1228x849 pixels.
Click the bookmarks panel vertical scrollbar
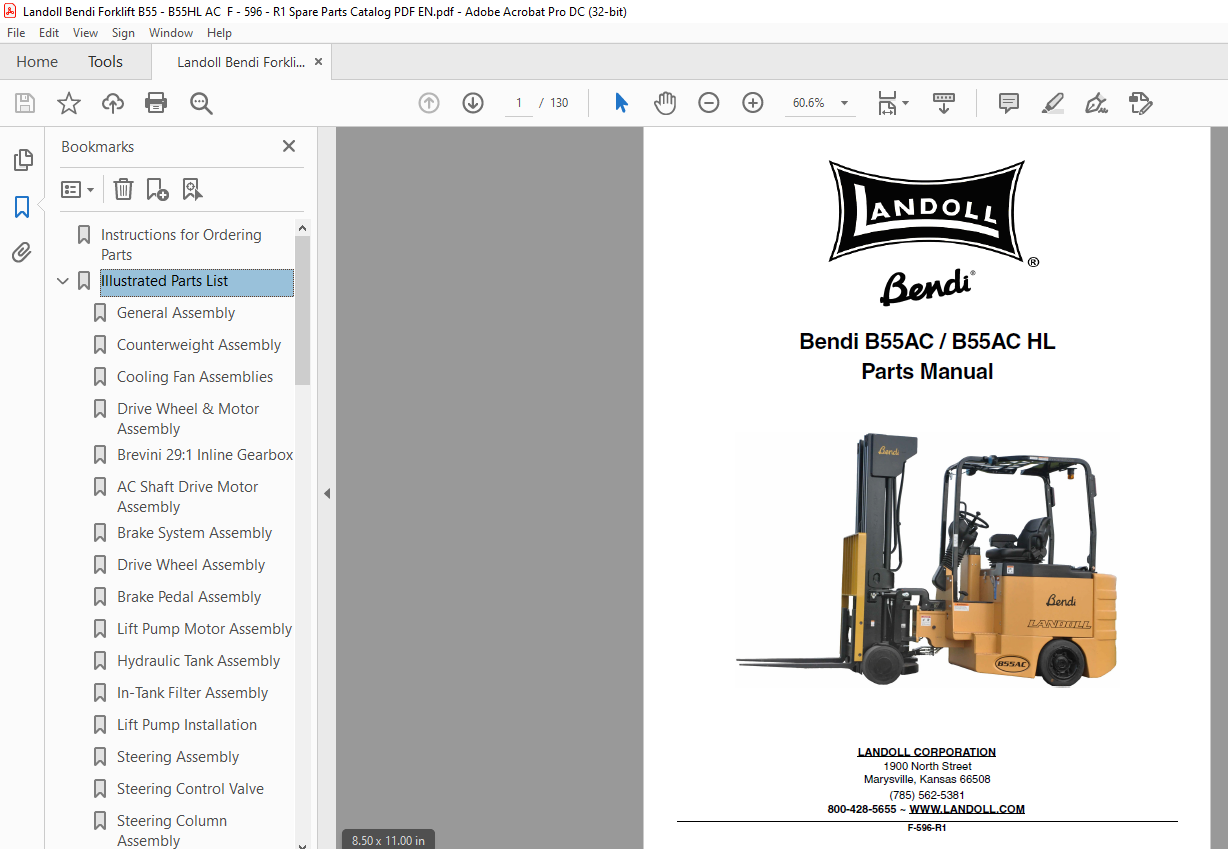[x=302, y=311]
